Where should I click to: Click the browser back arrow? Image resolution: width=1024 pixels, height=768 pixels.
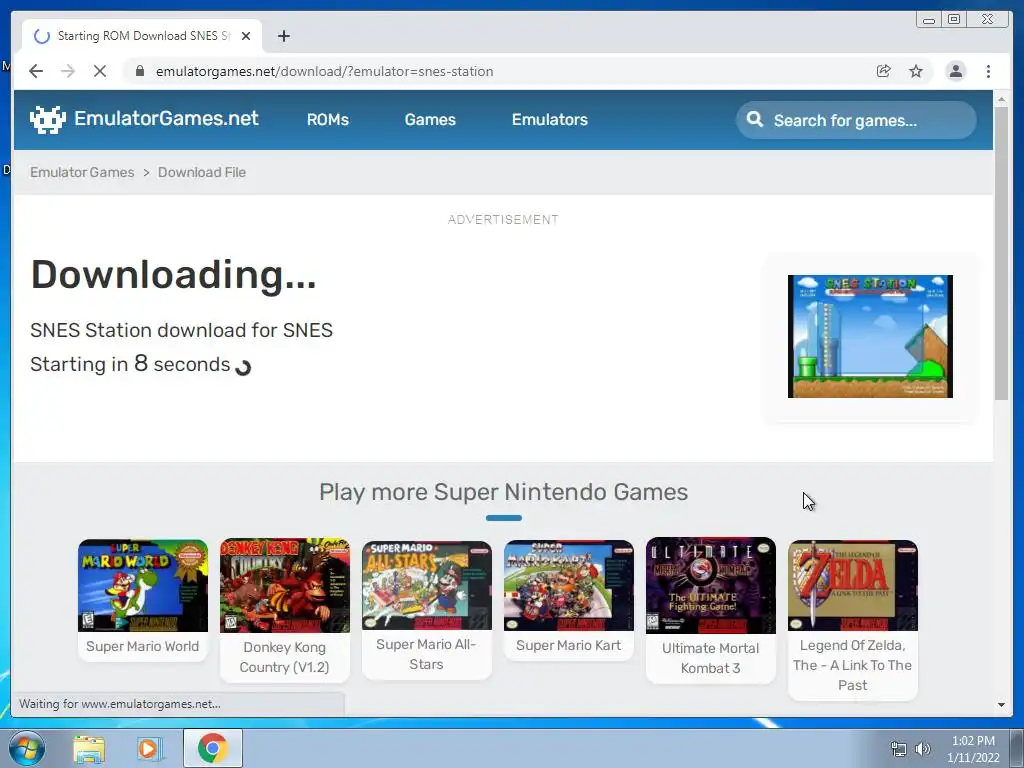(36, 71)
